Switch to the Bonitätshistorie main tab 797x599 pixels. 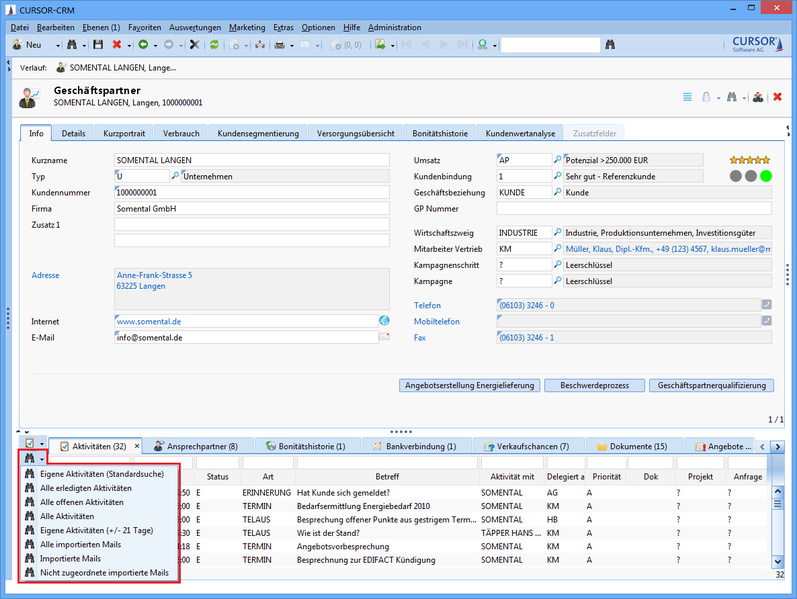pos(440,133)
